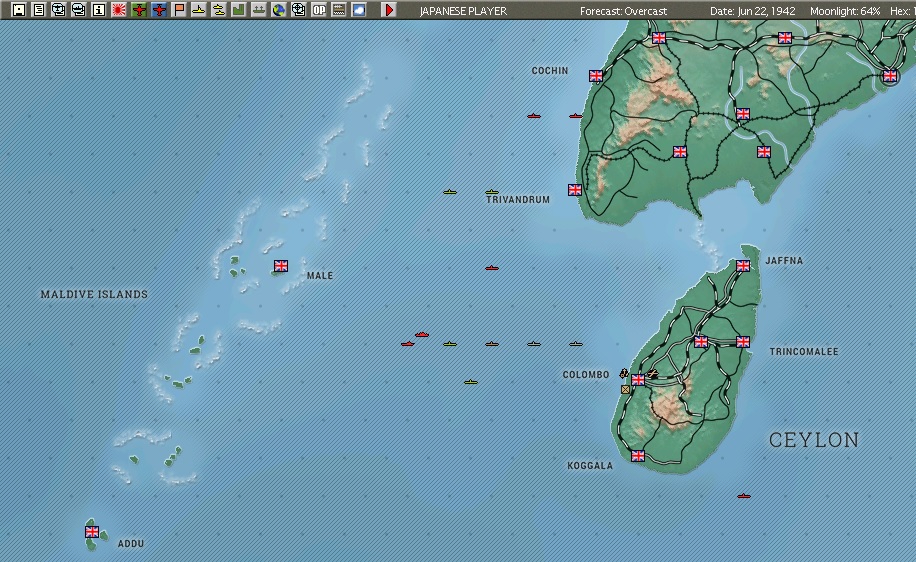The width and height of the screenshot is (916, 562).
Task: Select the lone red ship south of Trivandrum
Action: click(492, 268)
